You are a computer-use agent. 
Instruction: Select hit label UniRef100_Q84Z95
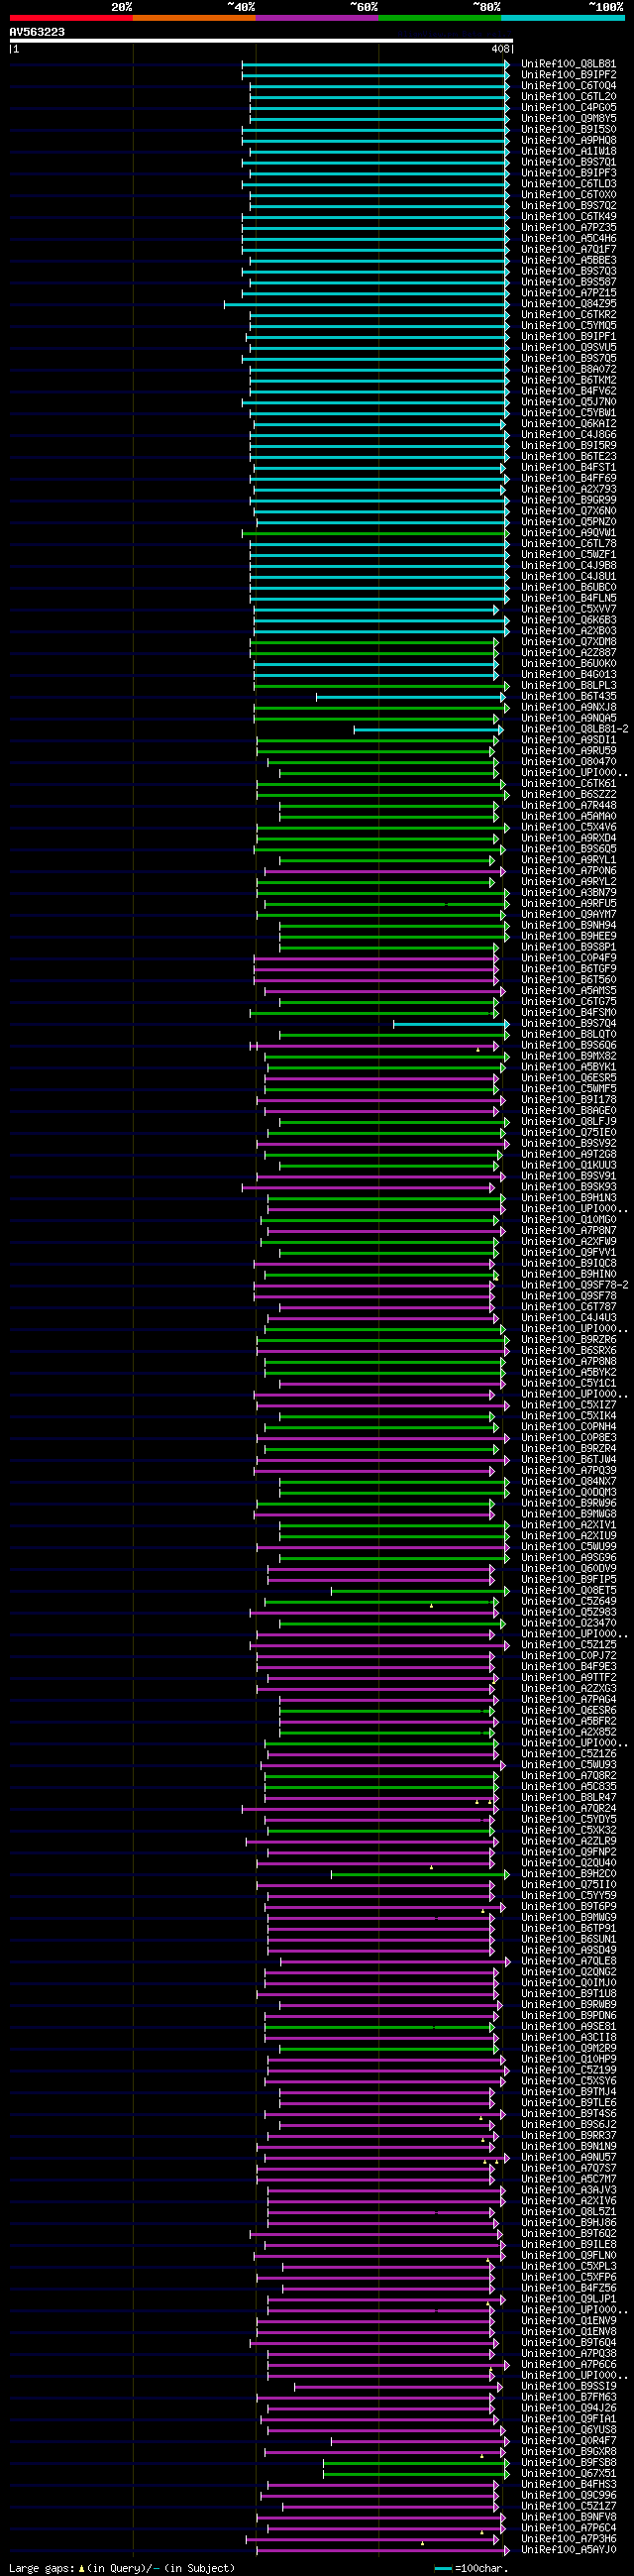pos(569,304)
